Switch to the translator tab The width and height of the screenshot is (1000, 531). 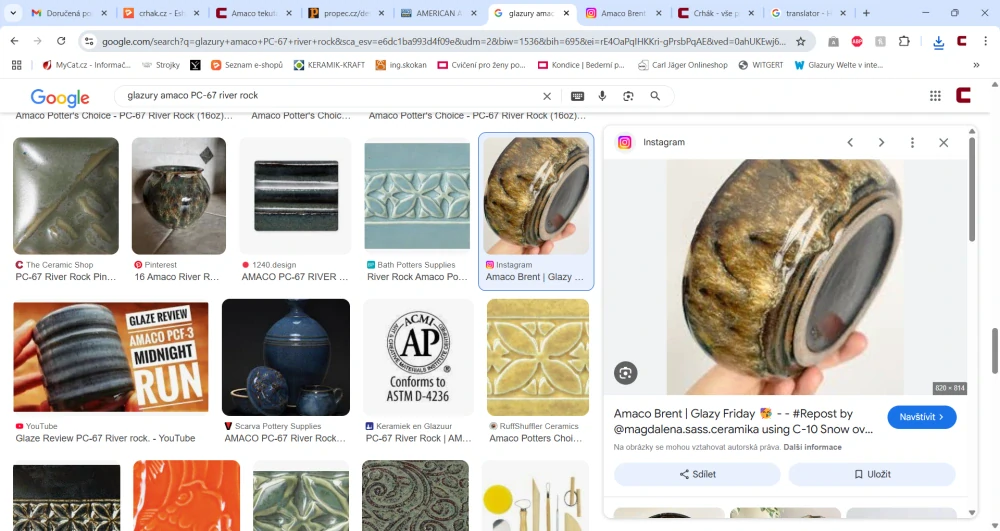tap(808, 13)
